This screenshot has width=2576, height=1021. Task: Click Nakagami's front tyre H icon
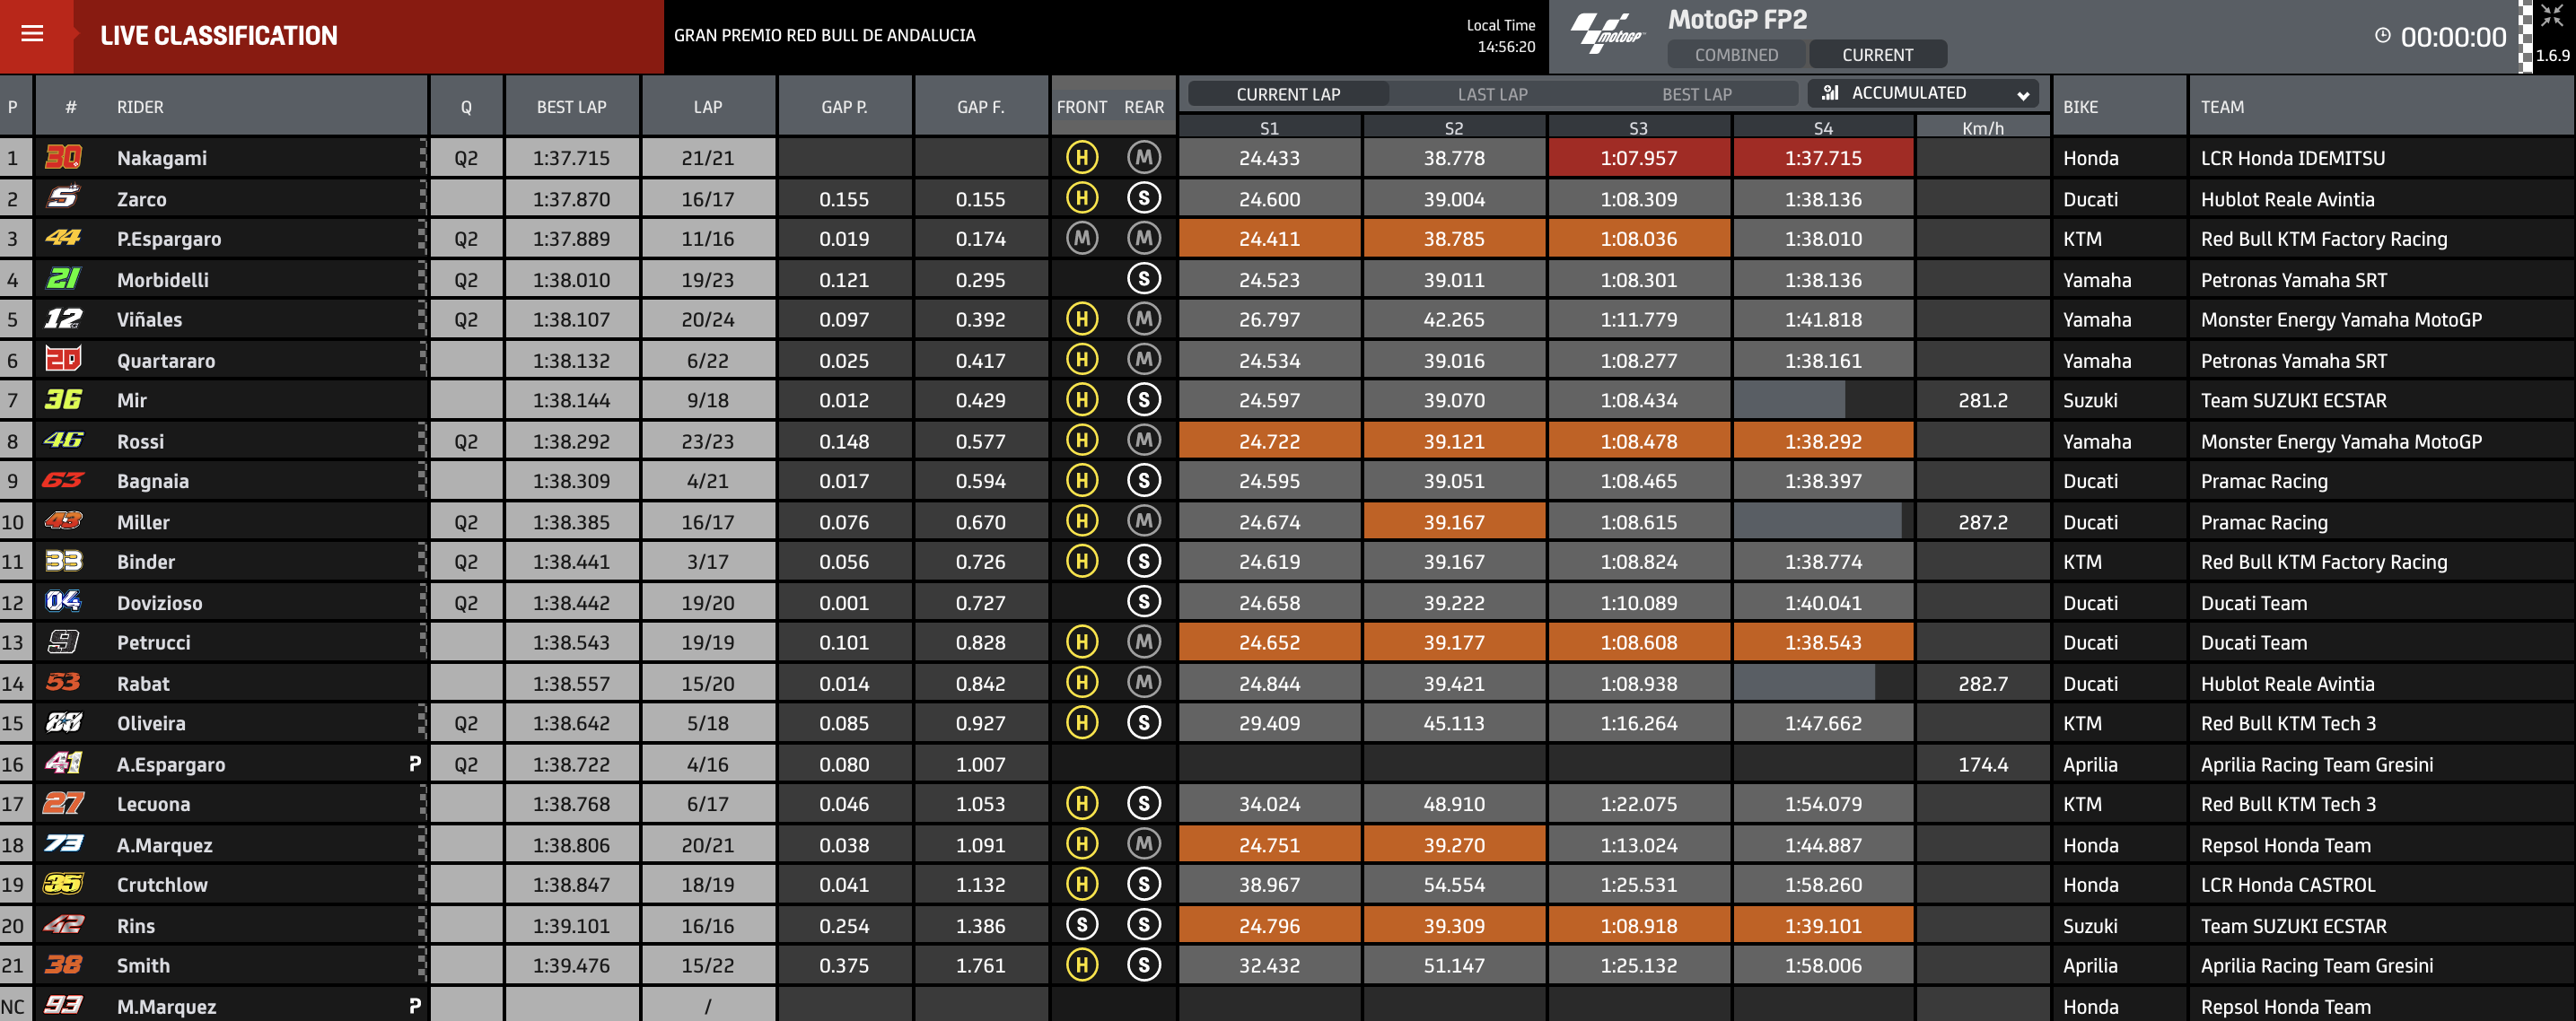click(x=1081, y=157)
